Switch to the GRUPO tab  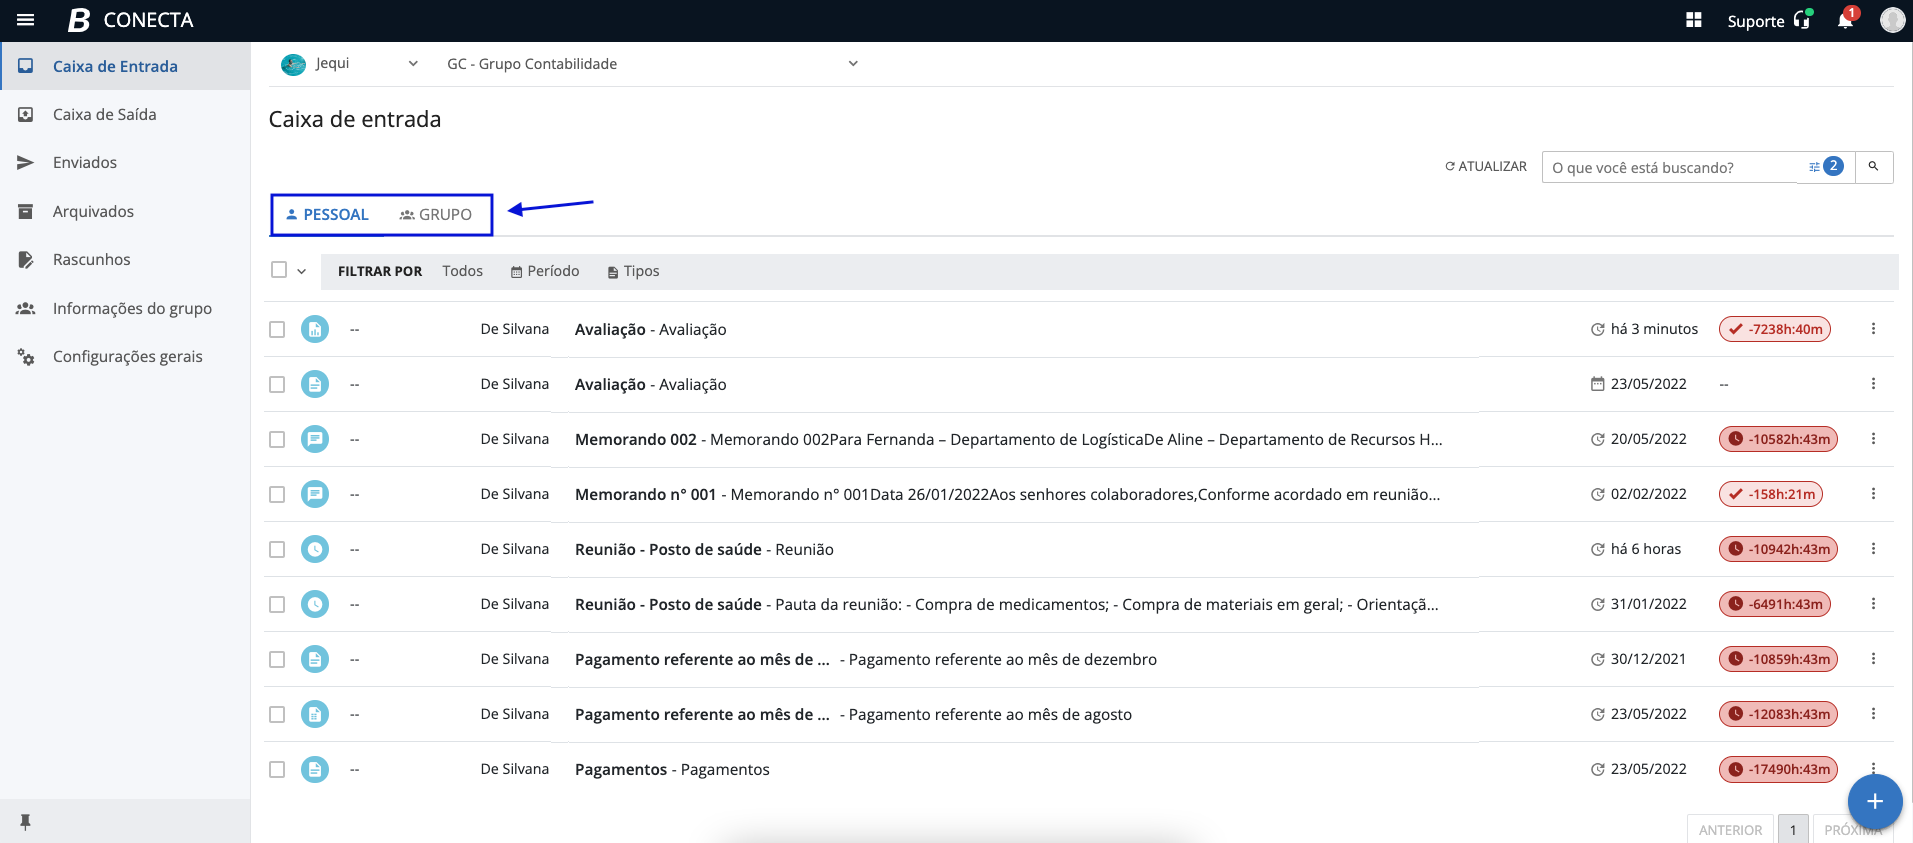pos(436,215)
